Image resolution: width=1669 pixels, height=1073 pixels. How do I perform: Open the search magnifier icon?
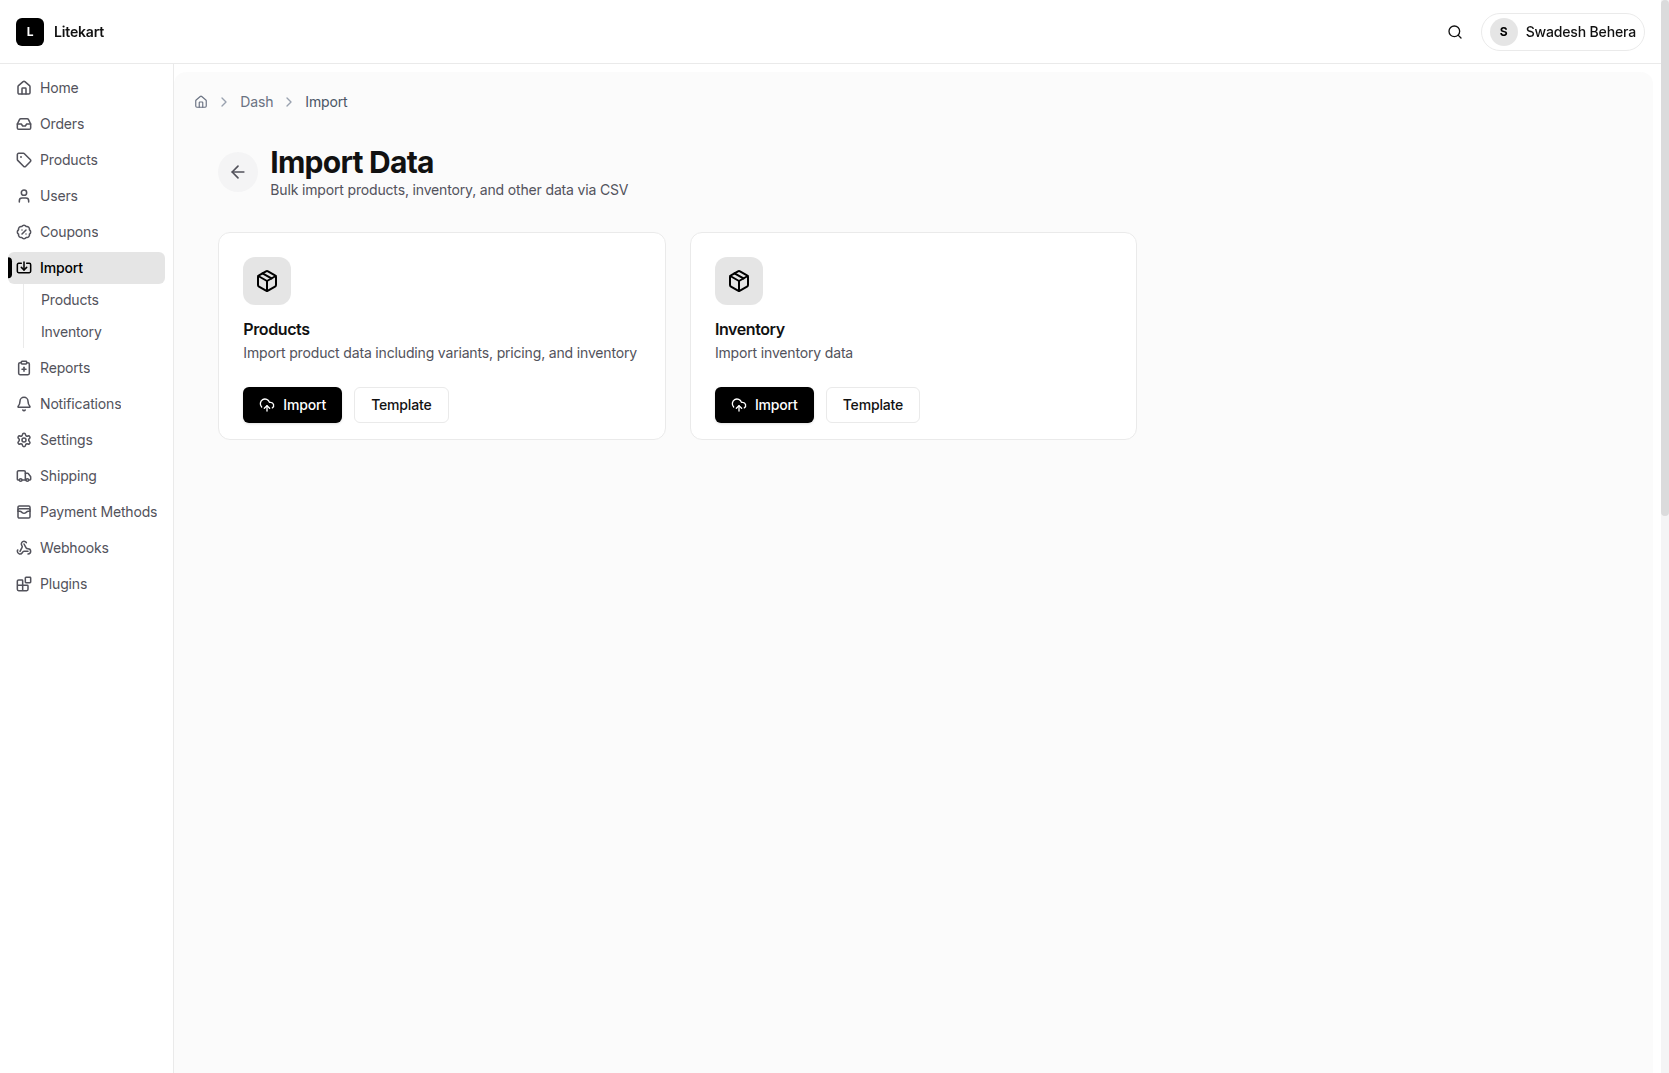click(1455, 32)
